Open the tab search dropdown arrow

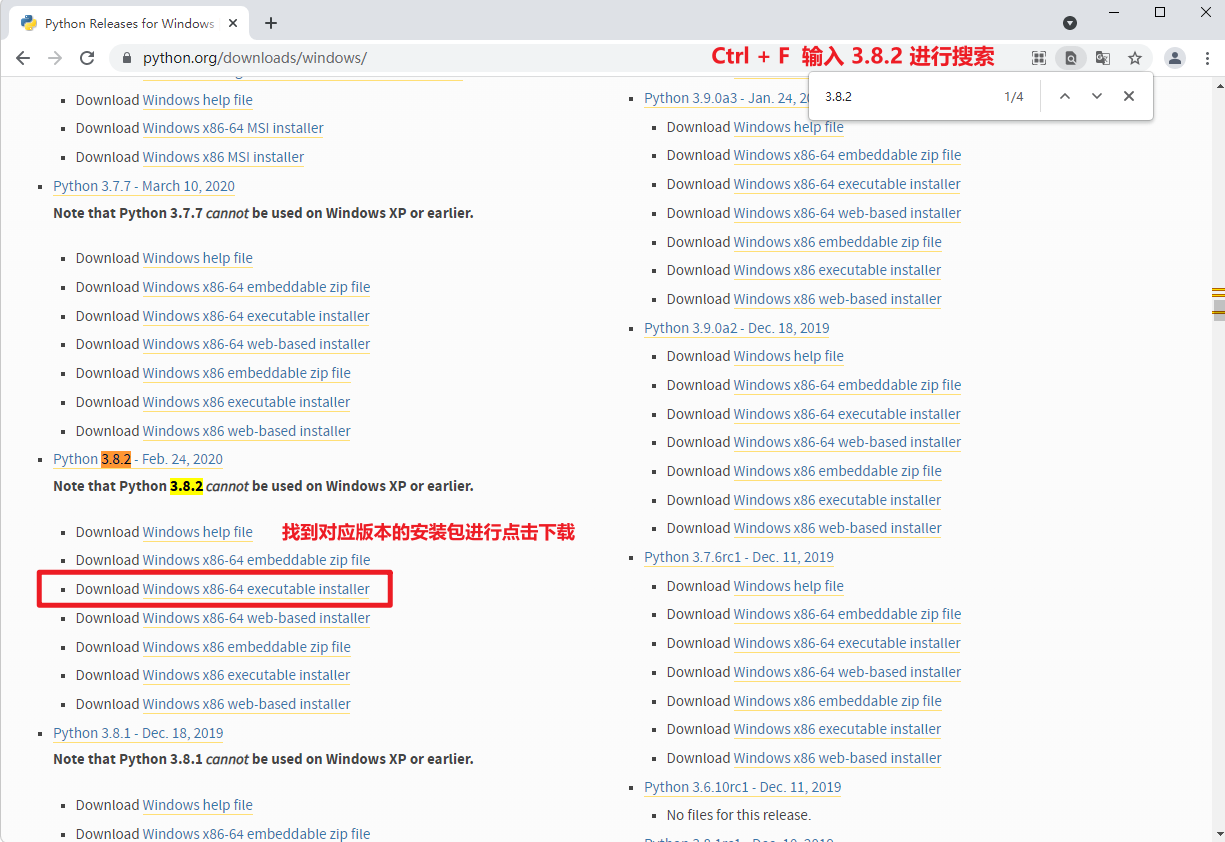tap(1069, 23)
